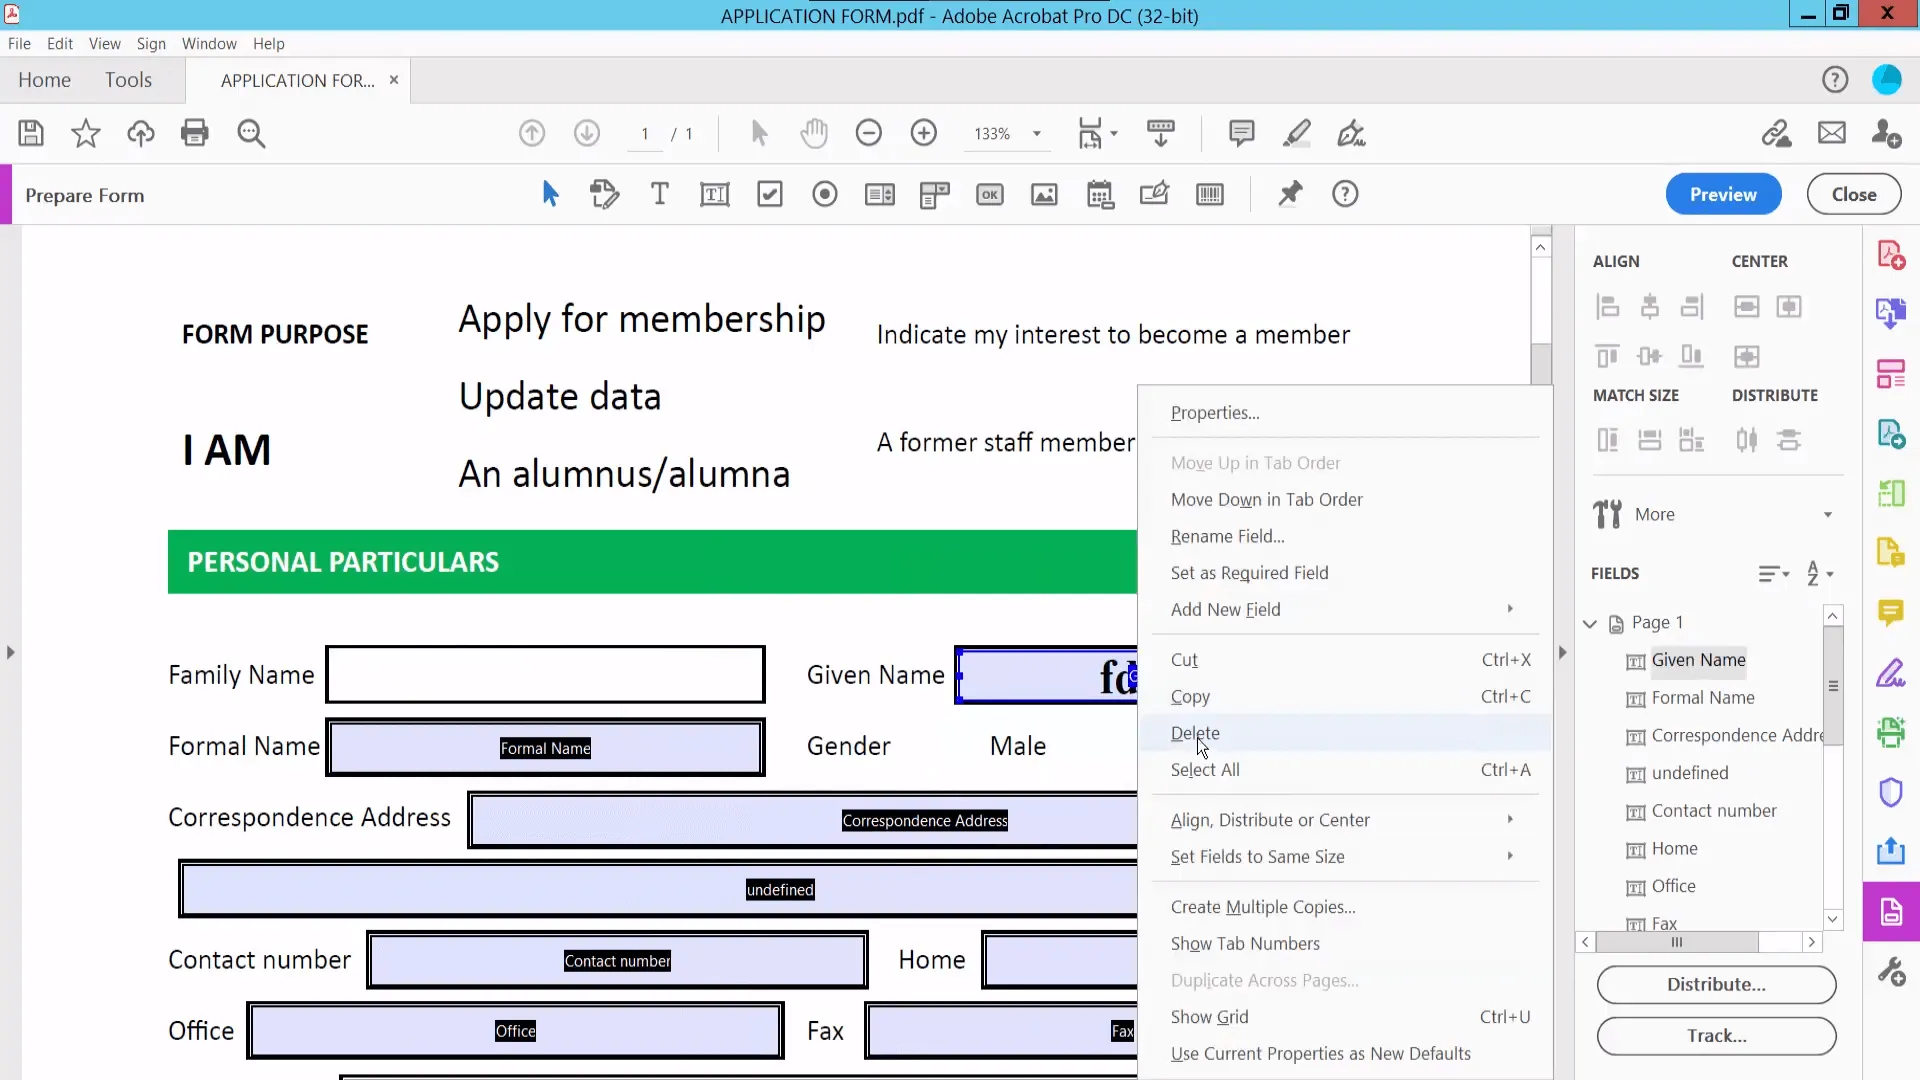This screenshot has height=1080, width=1920.
Task: Expand the Page 1 tree item
Action: 1590,622
